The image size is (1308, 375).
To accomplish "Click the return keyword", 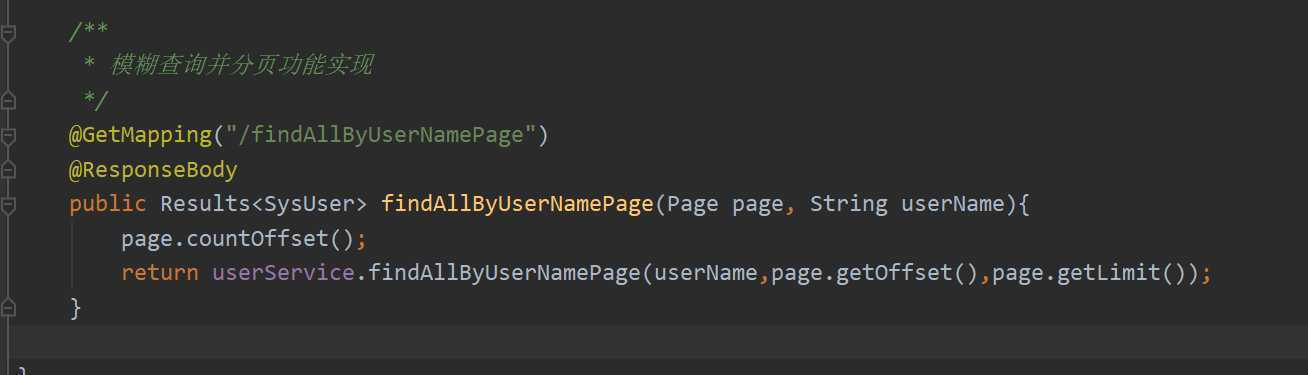I will pyautogui.click(x=160, y=273).
